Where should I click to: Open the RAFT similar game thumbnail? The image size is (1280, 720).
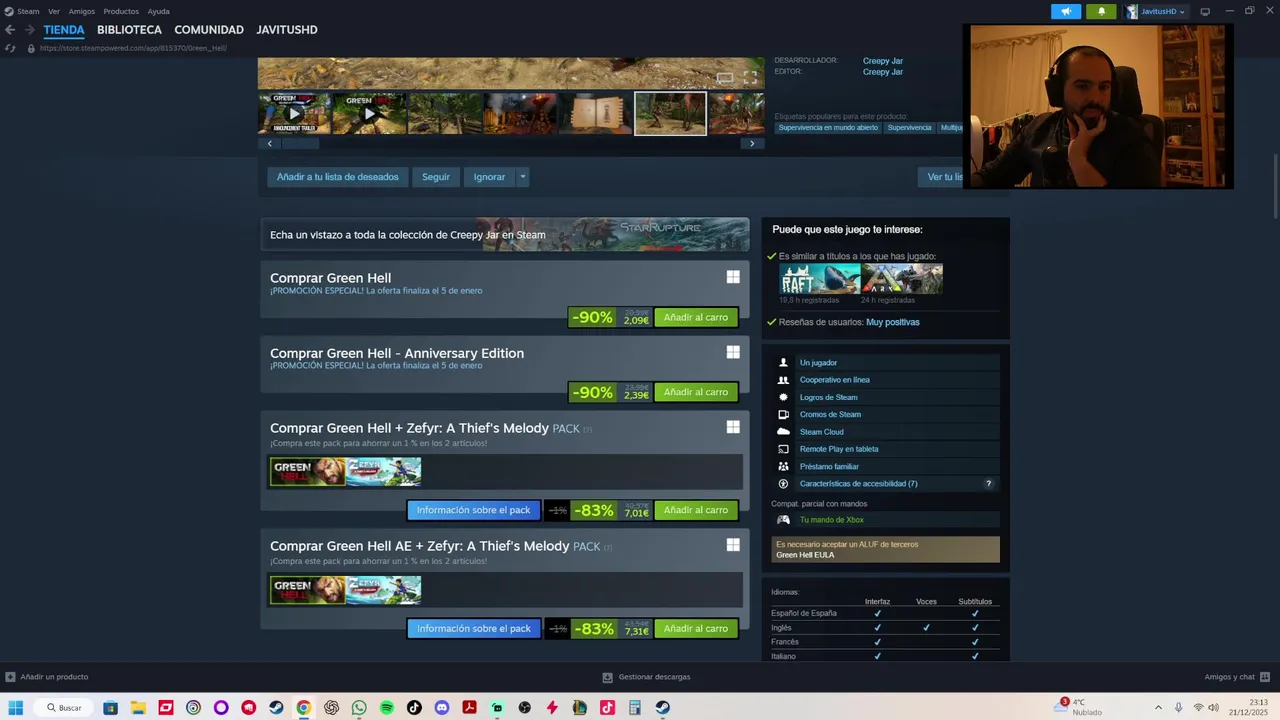[x=820, y=279]
